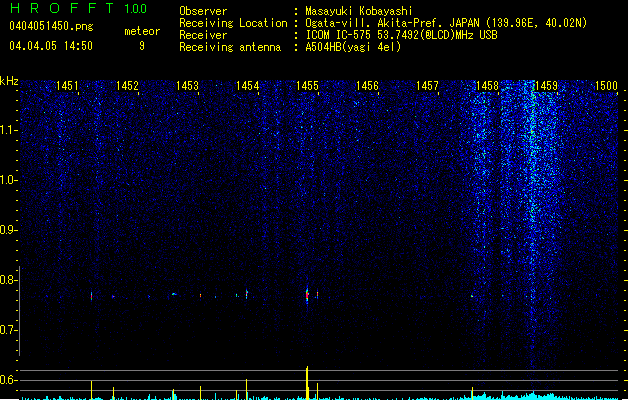Click the 1451 time axis marker
This screenshot has height=400, width=629.
(x=67, y=86)
